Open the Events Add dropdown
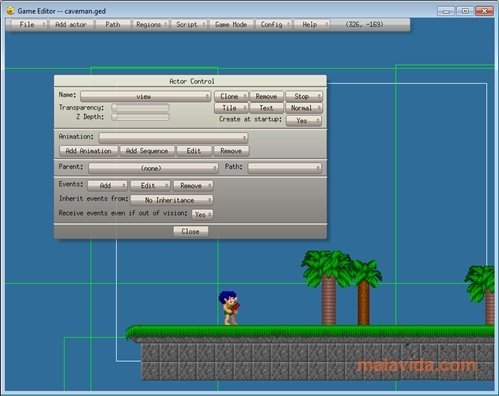This screenshot has height=396, width=499. [x=107, y=186]
